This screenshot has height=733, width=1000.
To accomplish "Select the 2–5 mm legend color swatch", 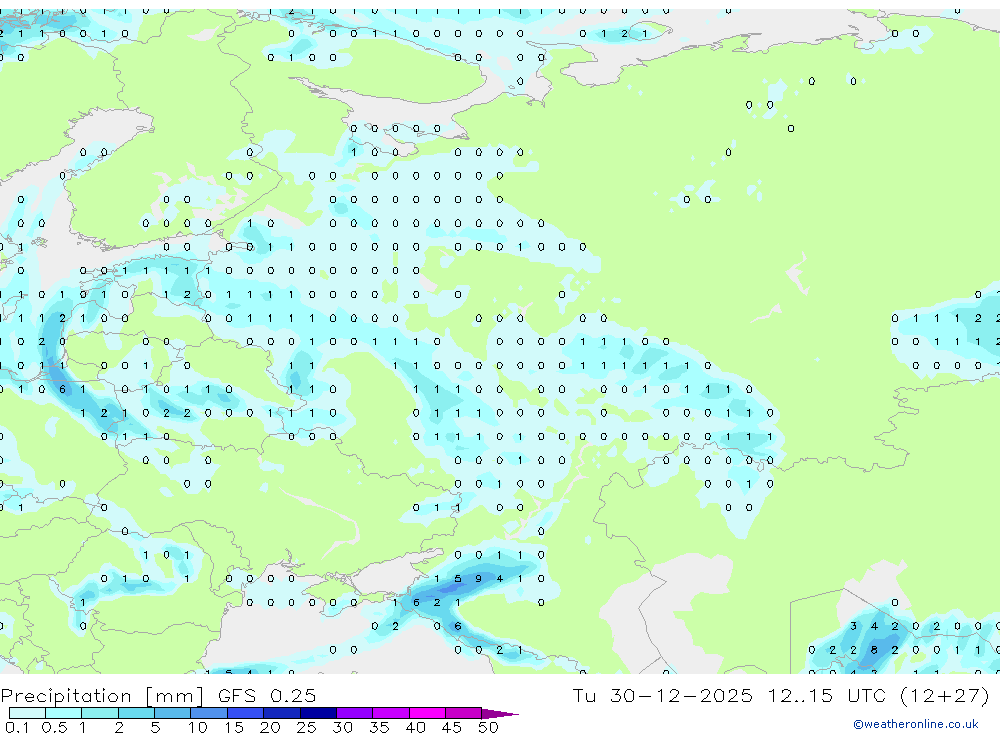I will 136,713.
